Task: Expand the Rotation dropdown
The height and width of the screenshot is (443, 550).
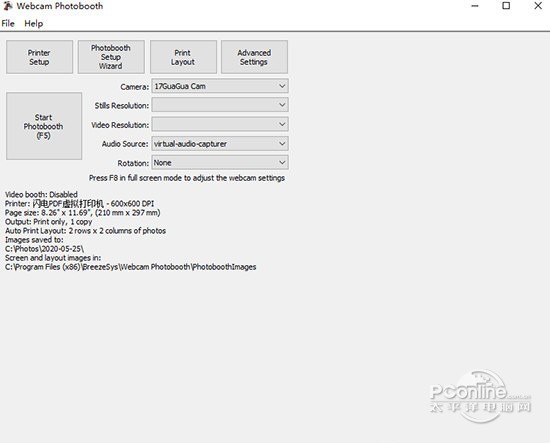Action: [x=220, y=162]
